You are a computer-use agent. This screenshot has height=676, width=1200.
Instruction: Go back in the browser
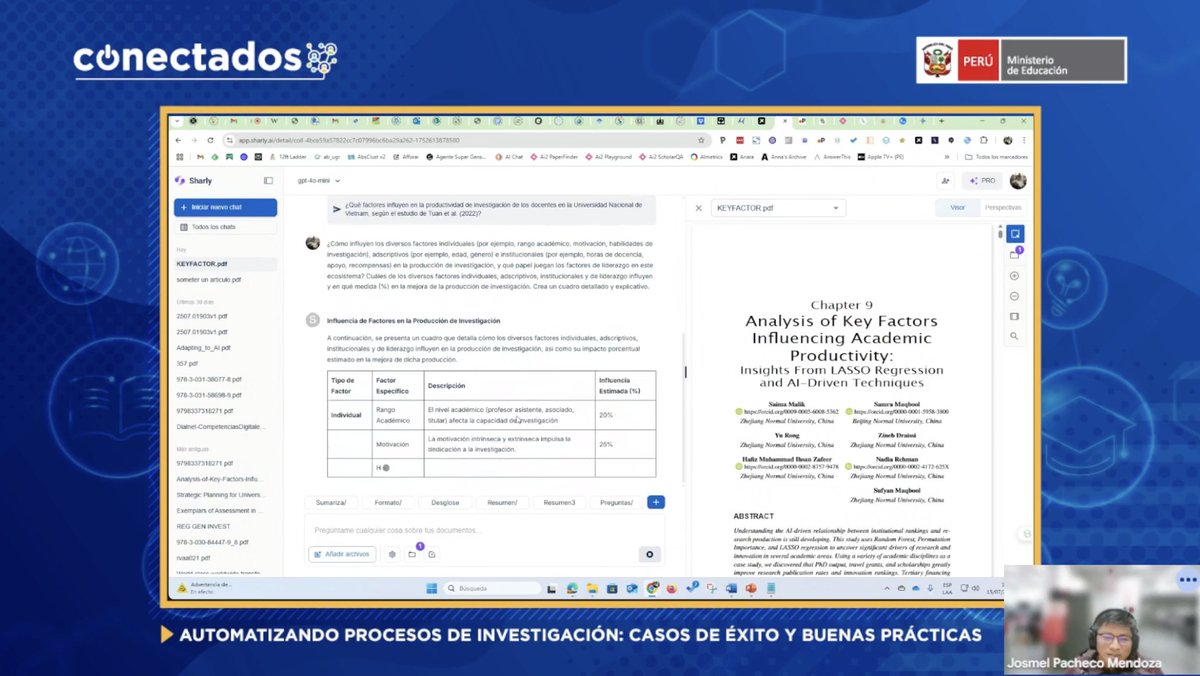(178, 140)
